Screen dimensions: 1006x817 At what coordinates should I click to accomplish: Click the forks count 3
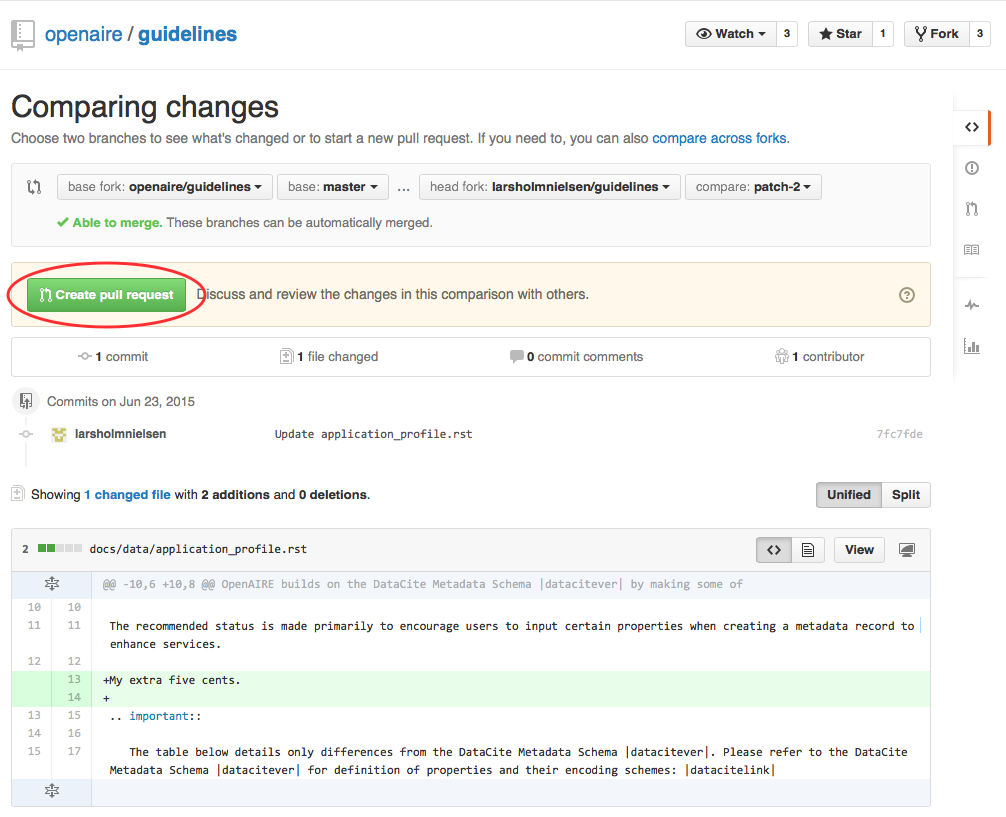980,34
